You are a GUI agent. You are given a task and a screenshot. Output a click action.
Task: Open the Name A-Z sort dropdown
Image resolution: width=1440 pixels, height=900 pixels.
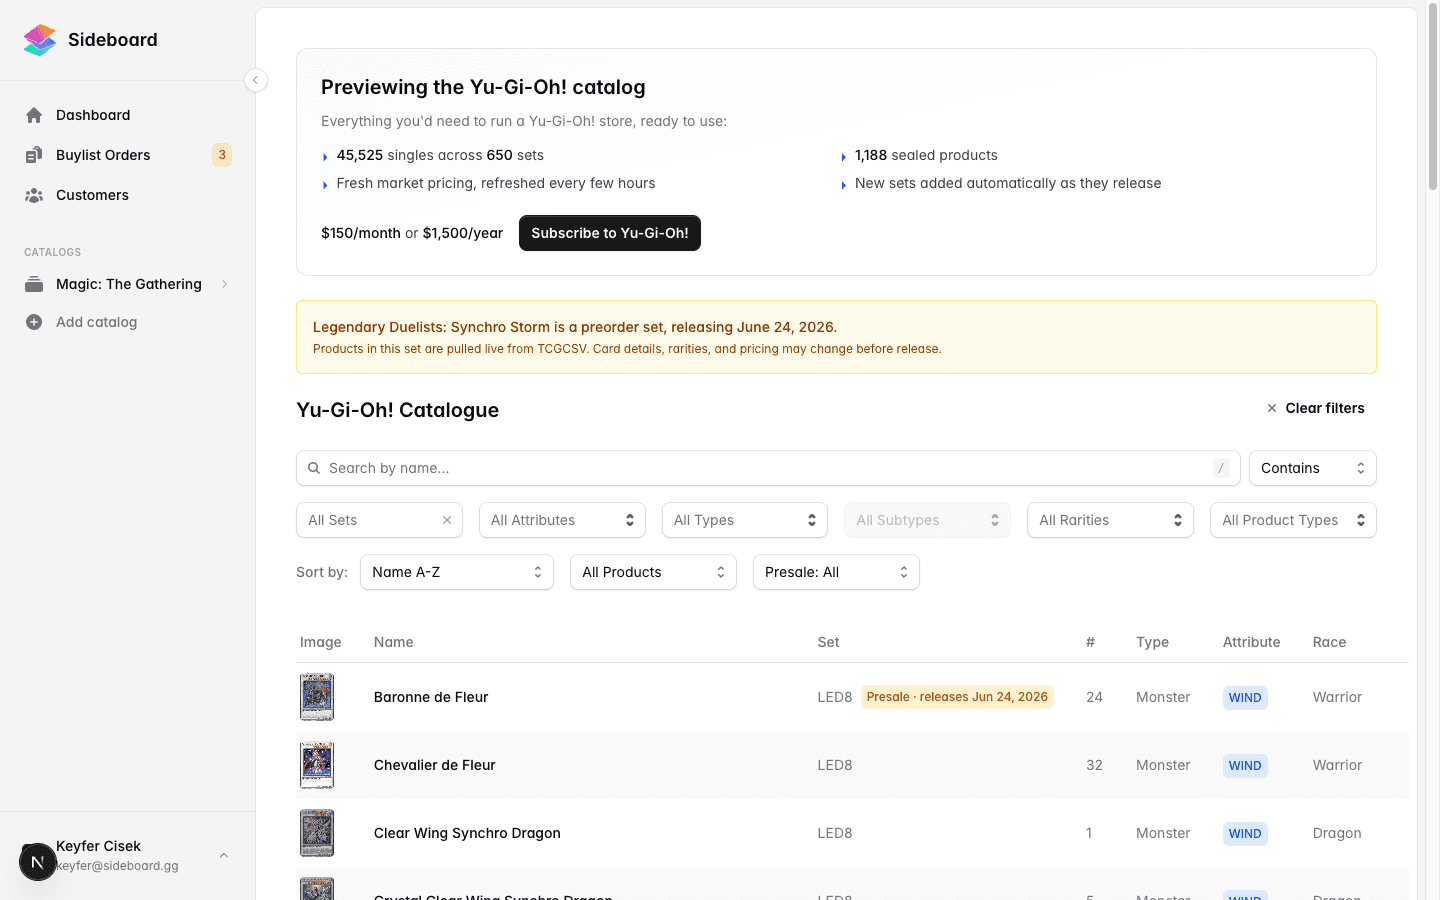(457, 572)
